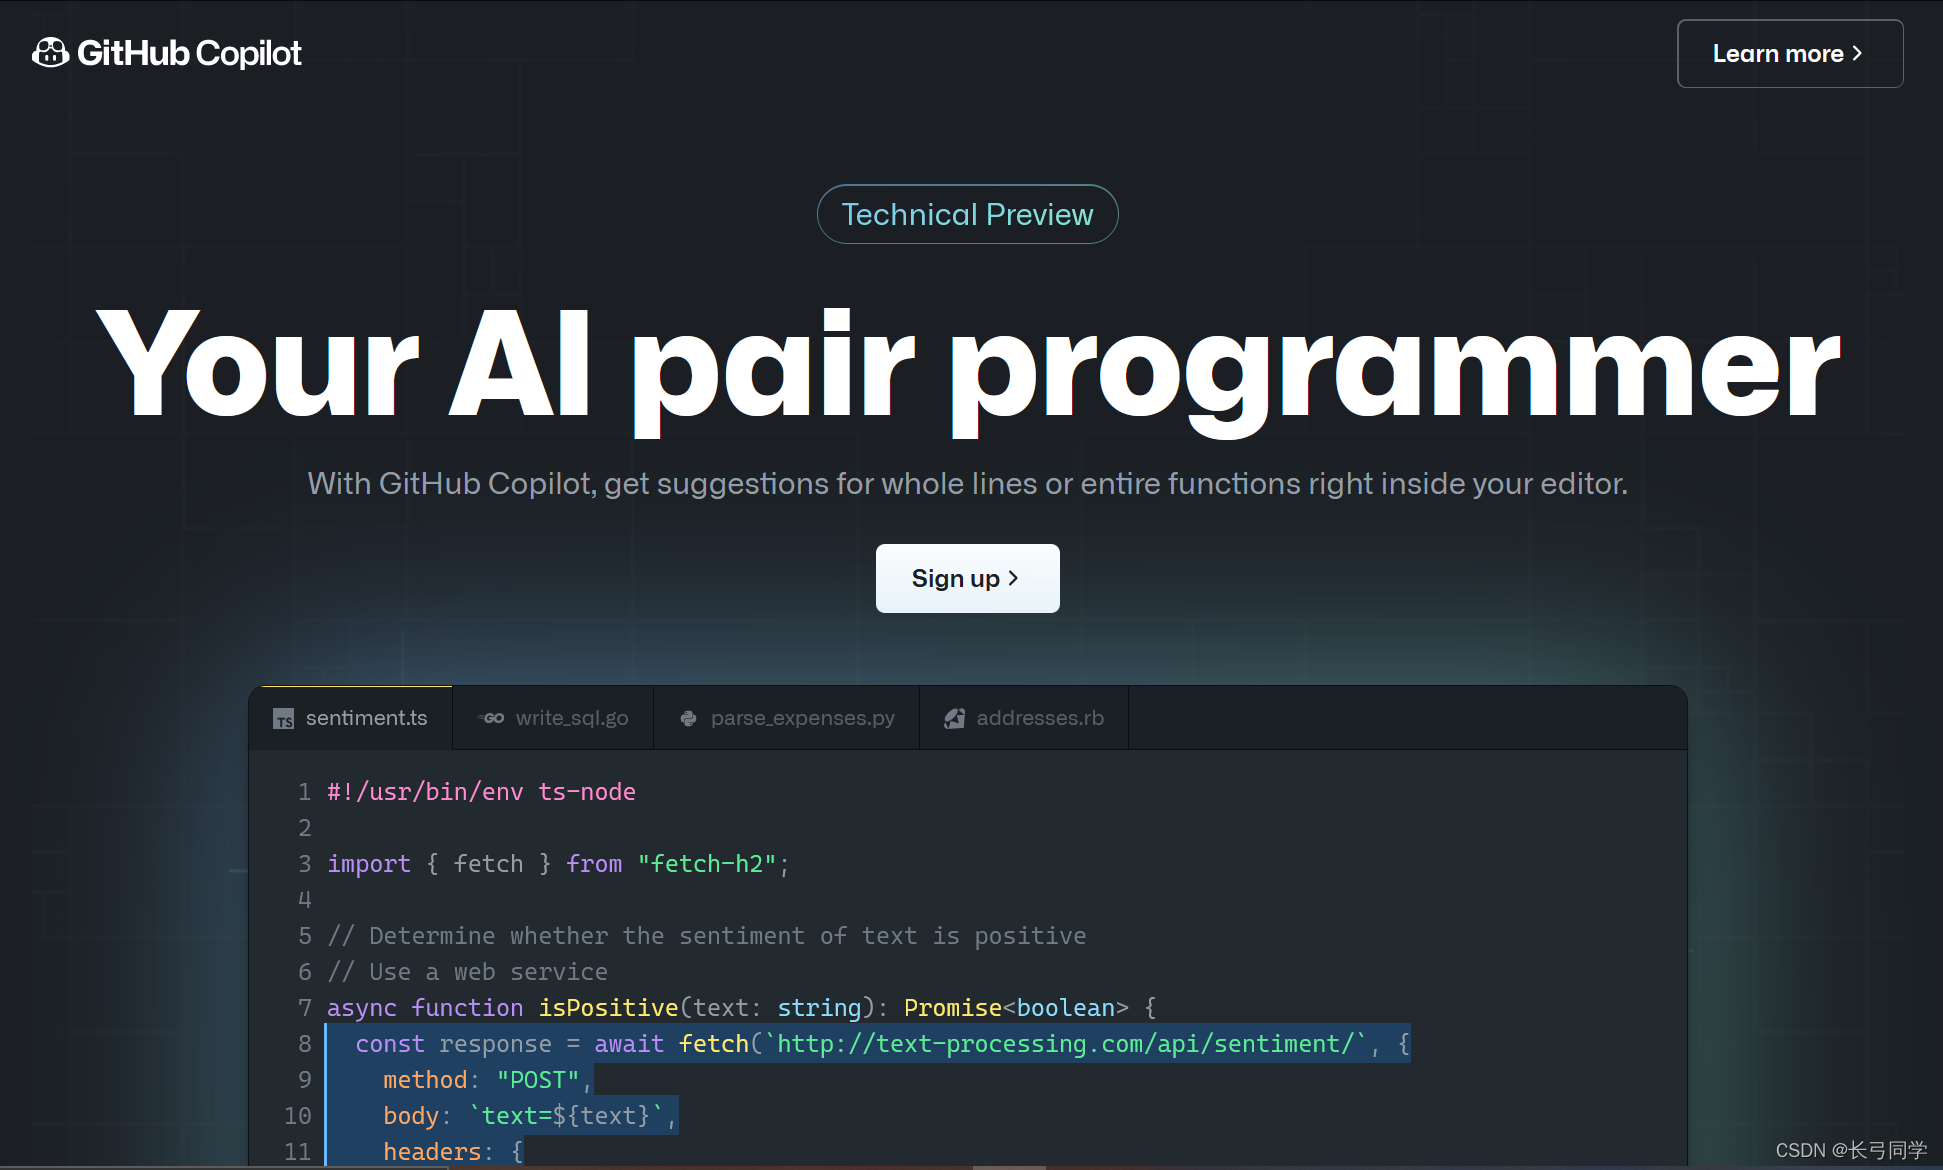Click the chevron arrow in Learn more
This screenshot has width=1943, height=1170.
[x=1857, y=53]
